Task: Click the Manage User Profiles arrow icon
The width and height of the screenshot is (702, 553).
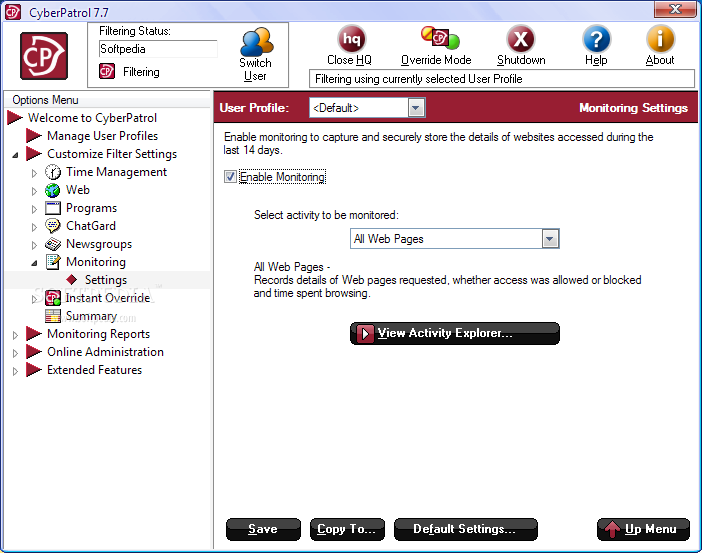Action: point(34,136)
